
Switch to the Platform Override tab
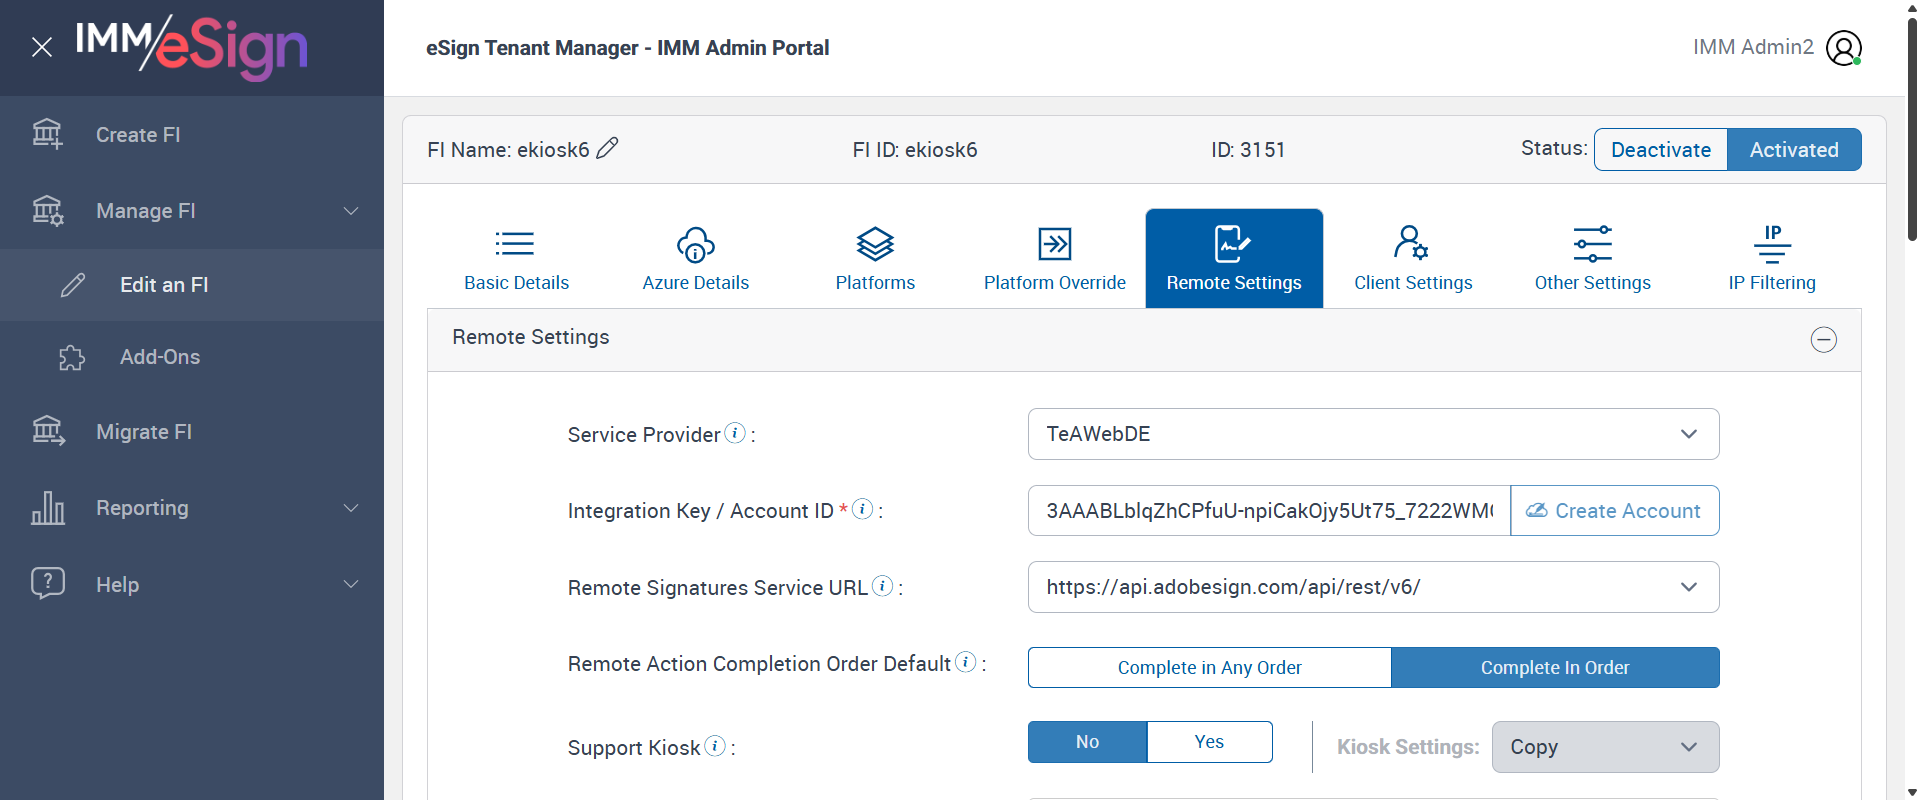[1054, 258]
